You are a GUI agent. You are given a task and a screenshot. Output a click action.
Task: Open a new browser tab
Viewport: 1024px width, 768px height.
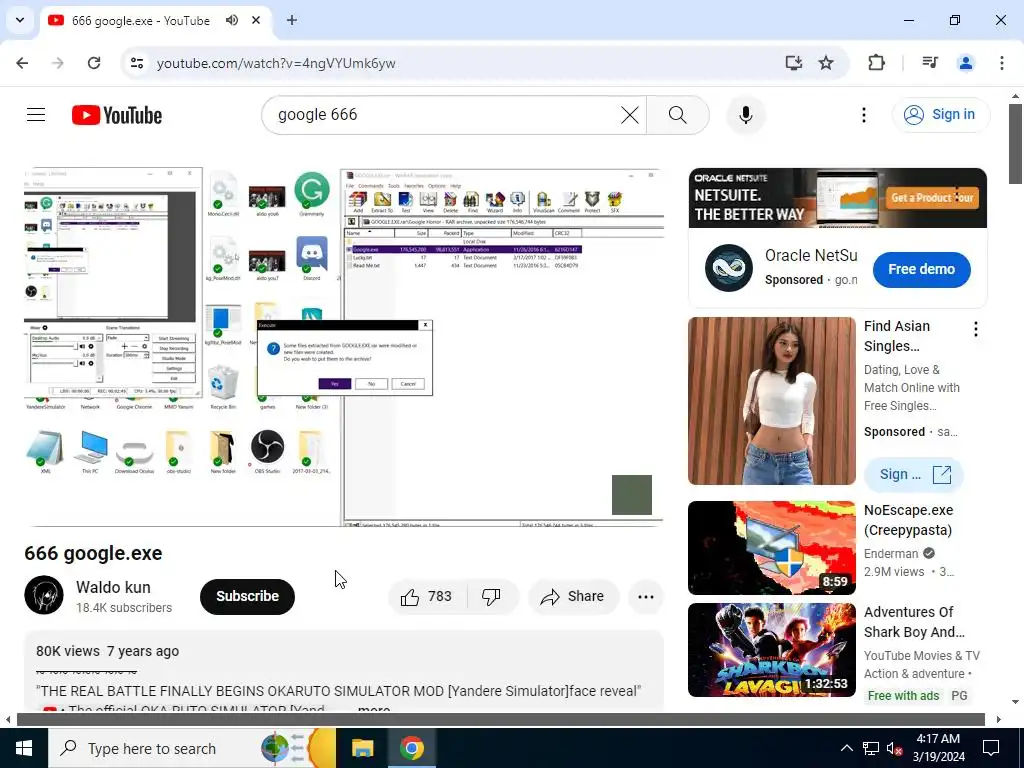[292, 20]
